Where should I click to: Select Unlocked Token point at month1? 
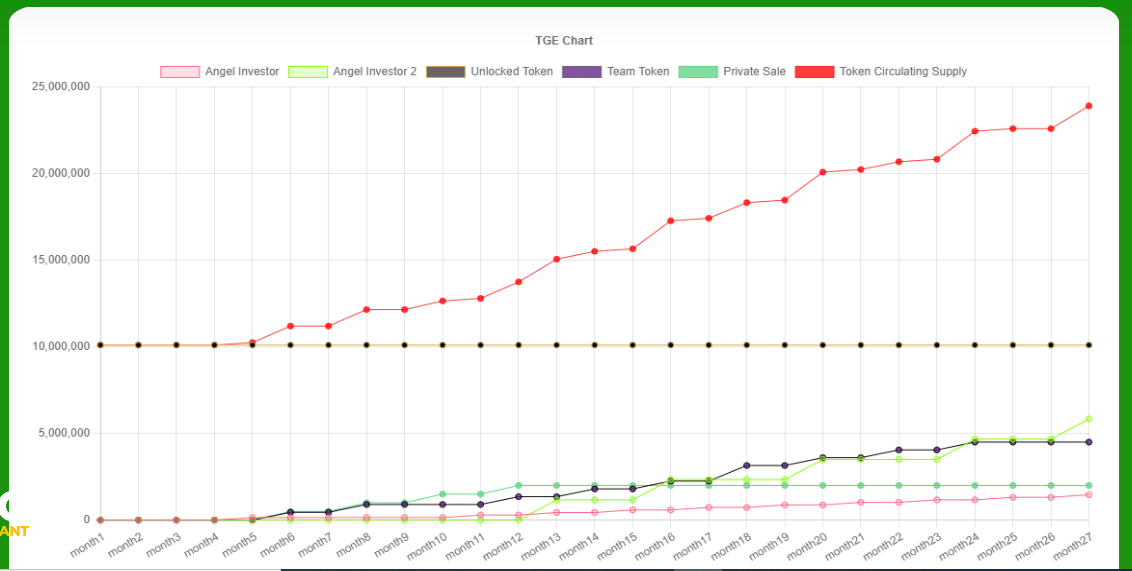100,345
